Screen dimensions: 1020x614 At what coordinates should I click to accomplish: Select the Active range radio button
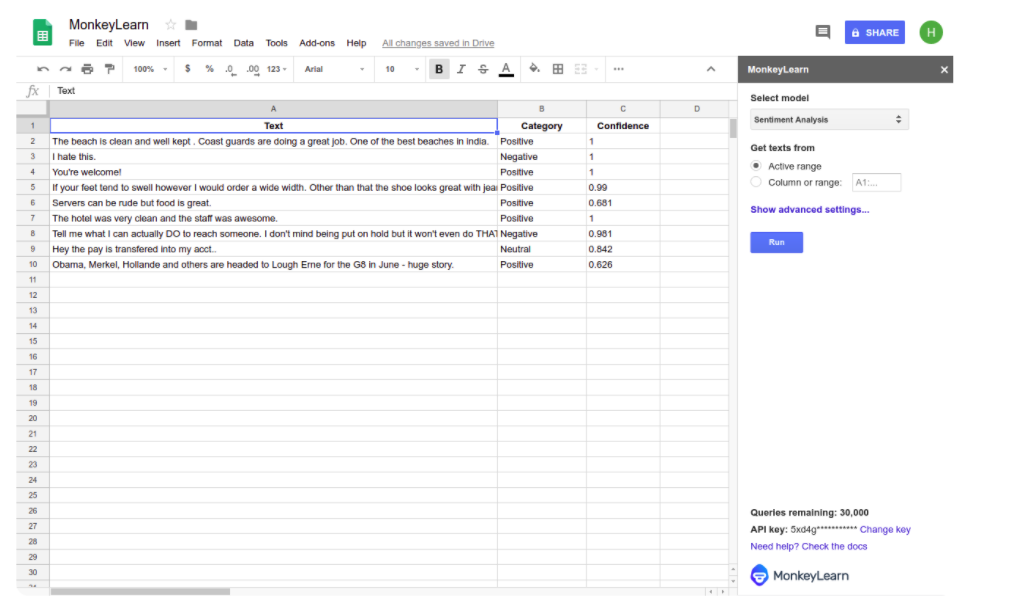click(x=755, y=166)
